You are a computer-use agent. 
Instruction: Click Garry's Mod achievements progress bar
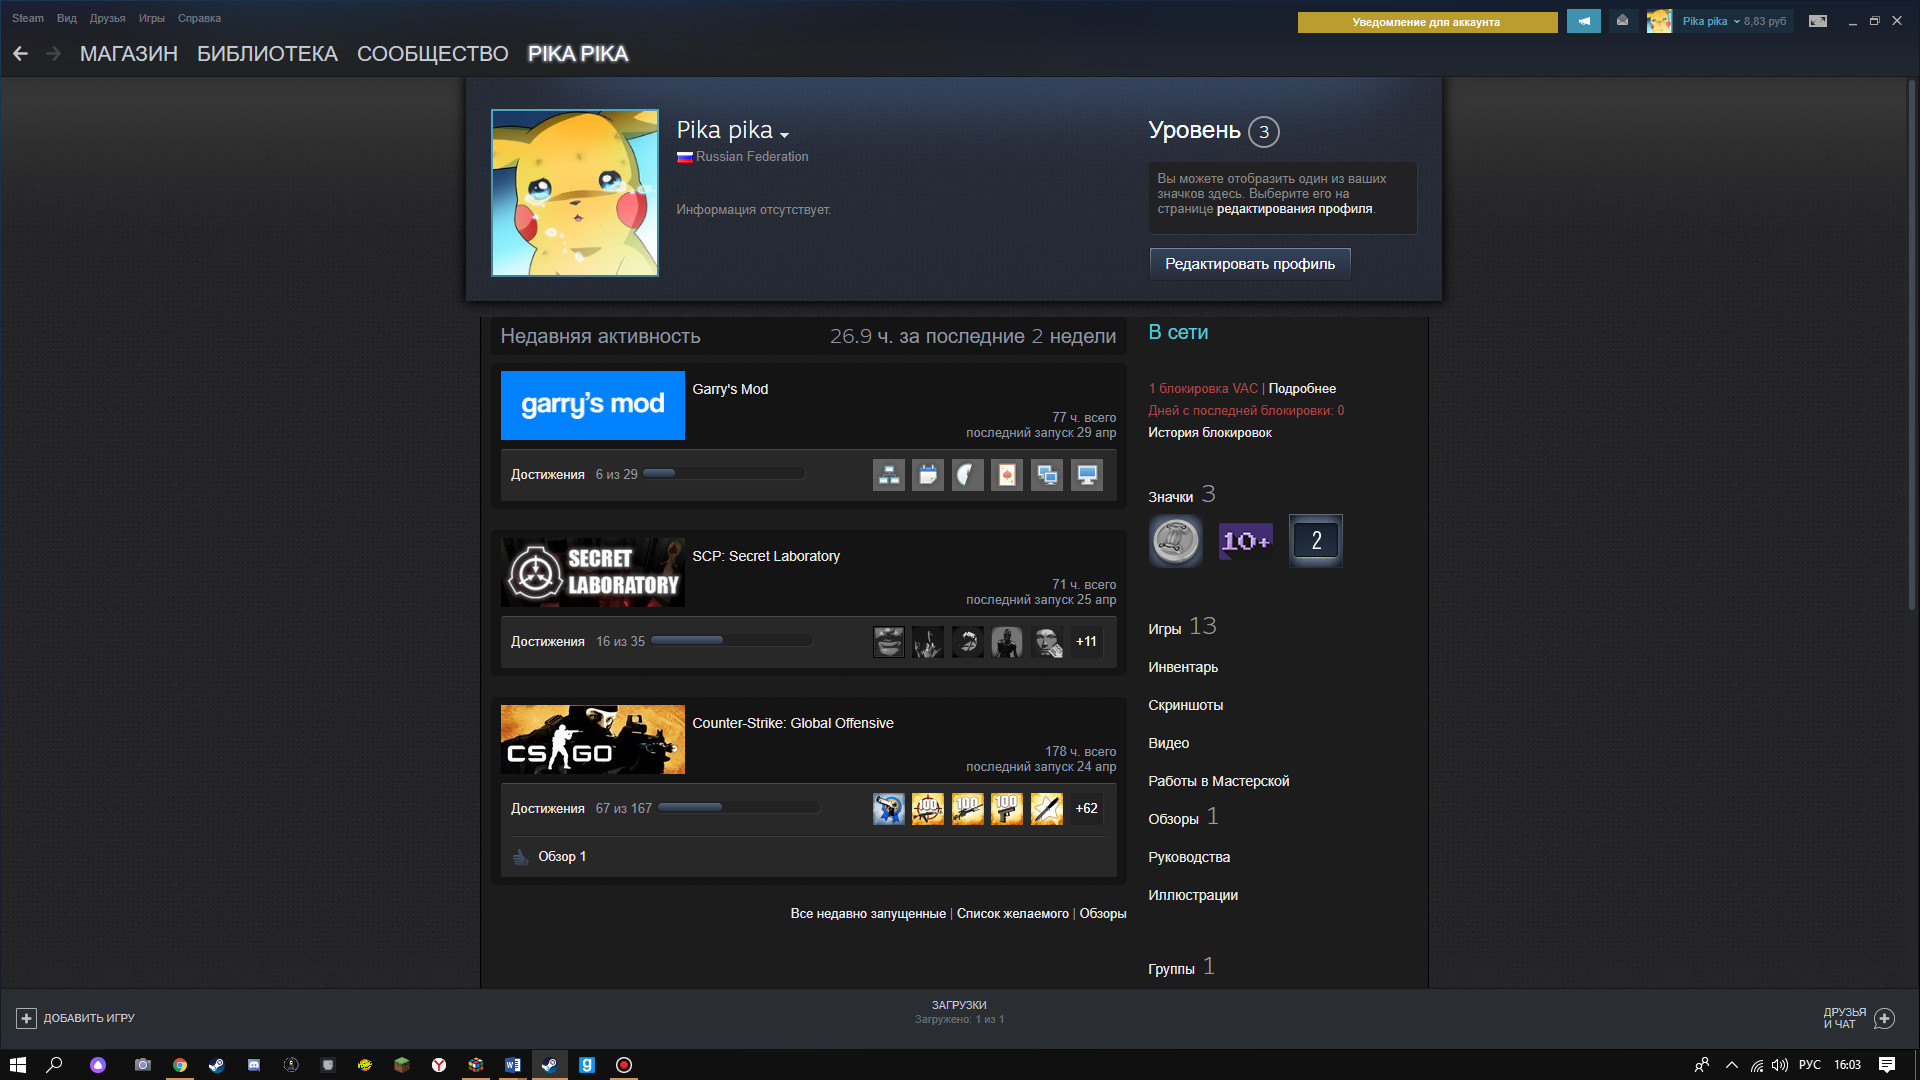pos(724,474)
